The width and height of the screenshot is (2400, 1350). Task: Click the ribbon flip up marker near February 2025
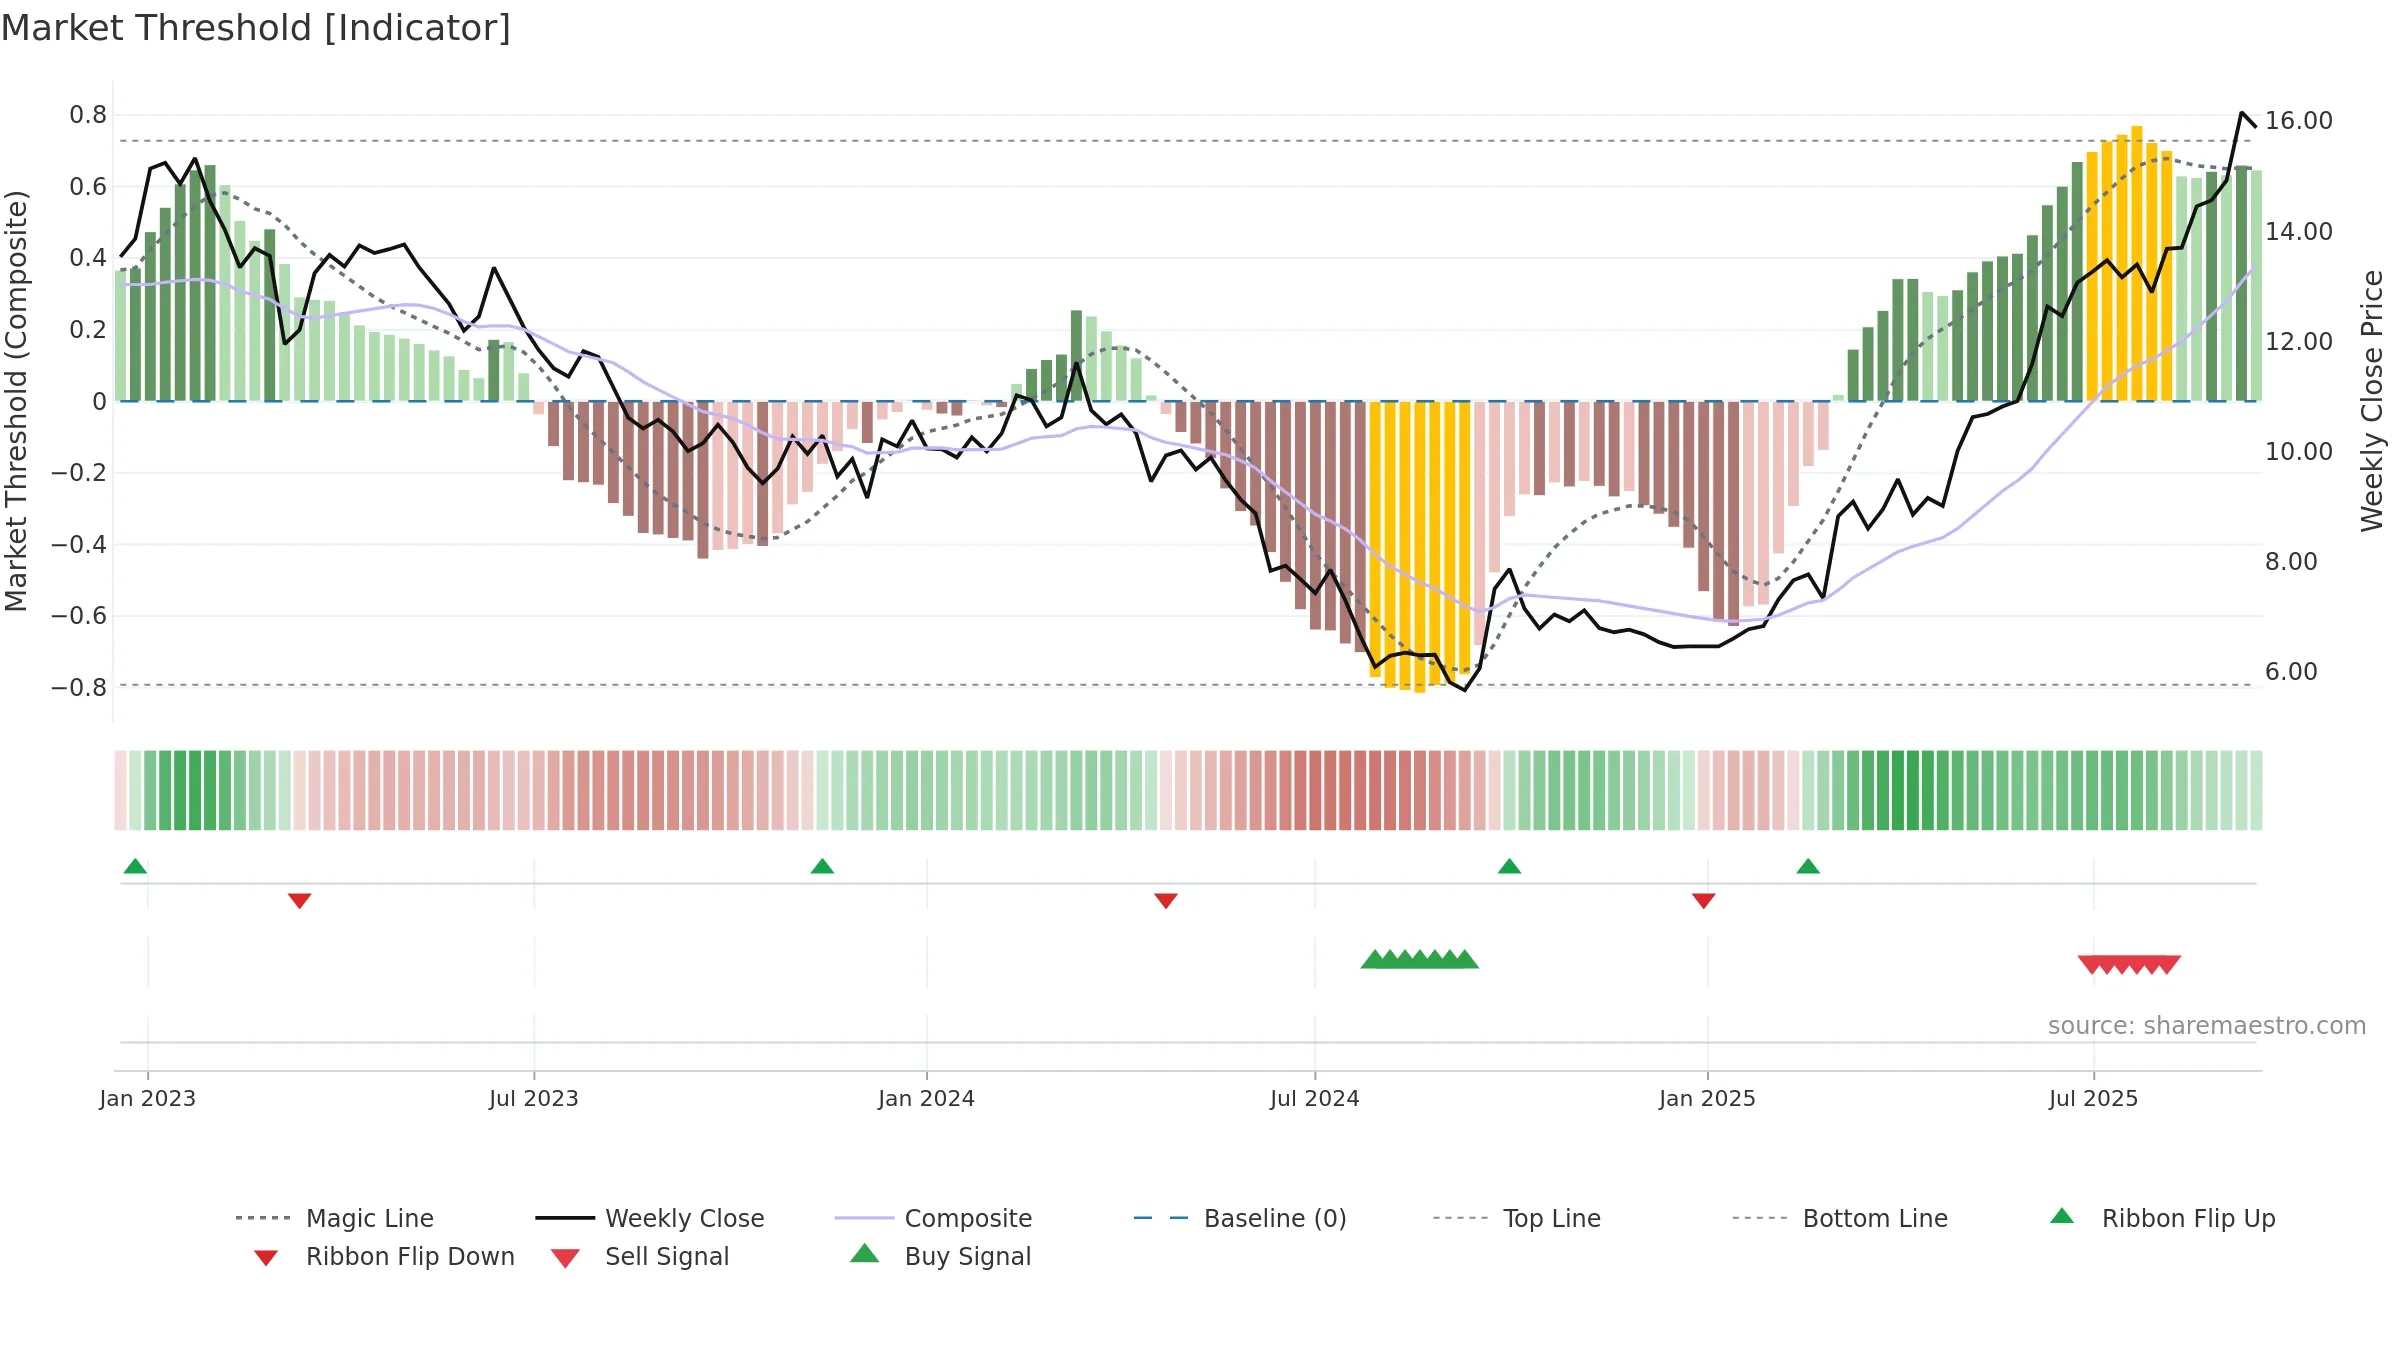1807,866
